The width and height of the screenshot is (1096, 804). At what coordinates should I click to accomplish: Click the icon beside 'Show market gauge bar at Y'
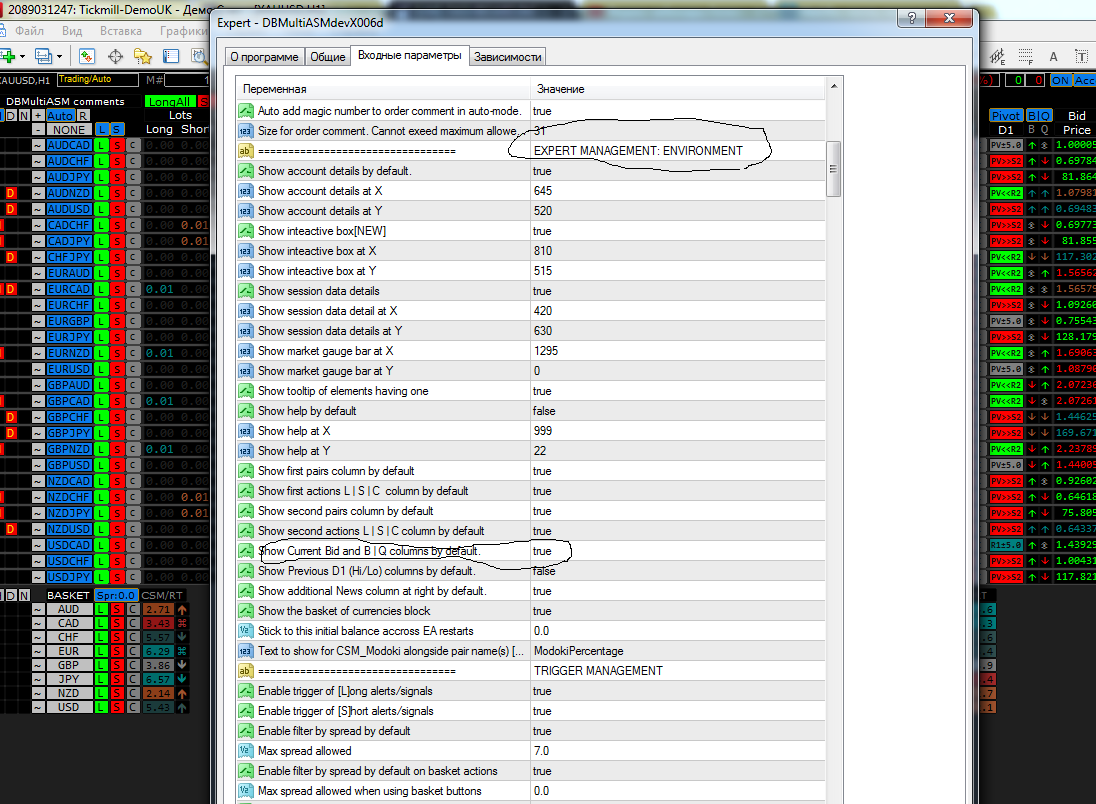(245, 371)
